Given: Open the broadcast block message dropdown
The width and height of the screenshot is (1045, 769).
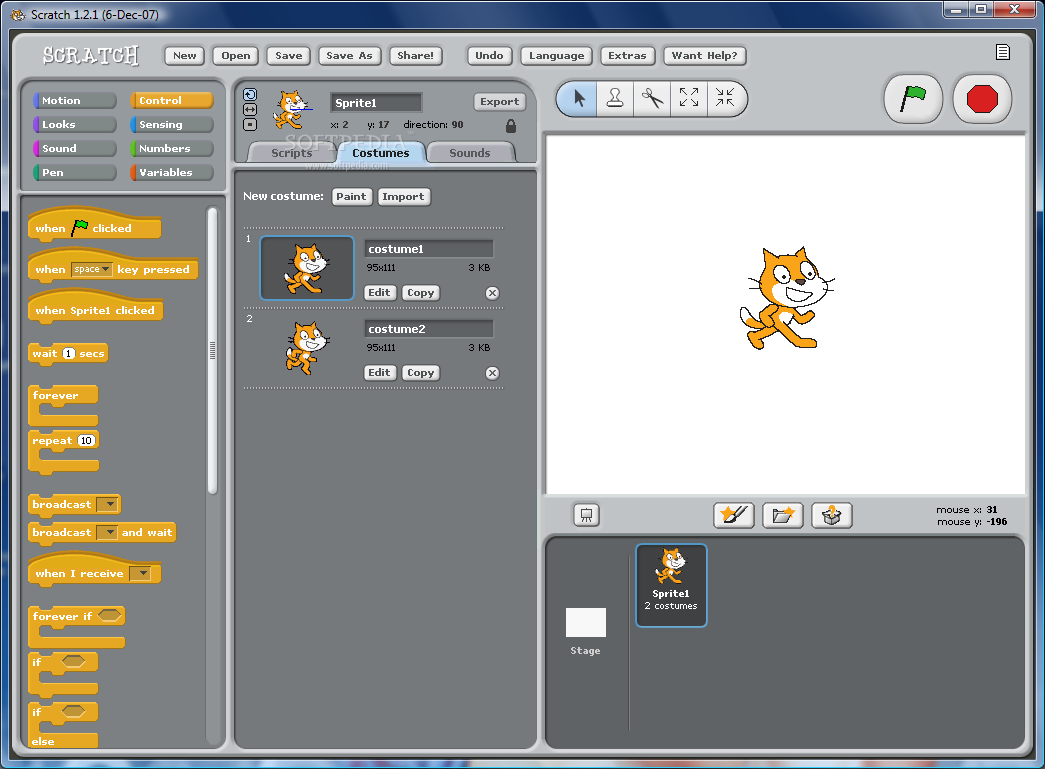Looking at the screenshot, I should (107, 504).
